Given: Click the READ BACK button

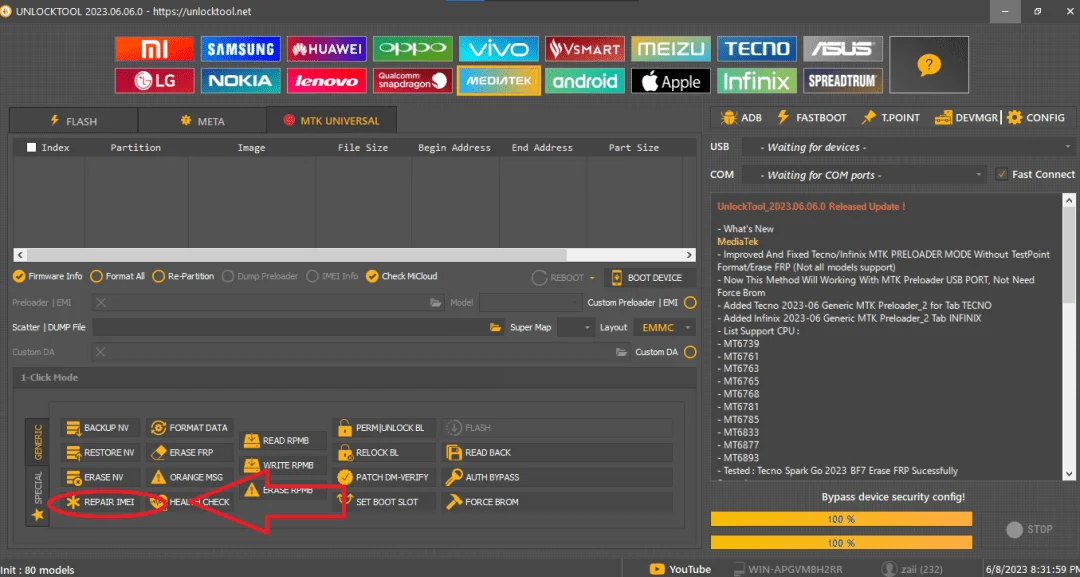Looking at the screenshot, I should [557, 452].
